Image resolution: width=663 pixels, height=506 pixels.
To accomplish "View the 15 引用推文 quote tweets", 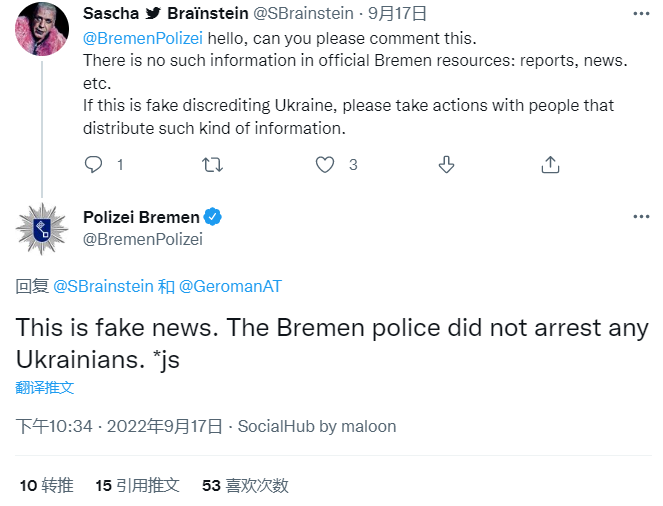I will pyautogui.click(x=137, y=485).
